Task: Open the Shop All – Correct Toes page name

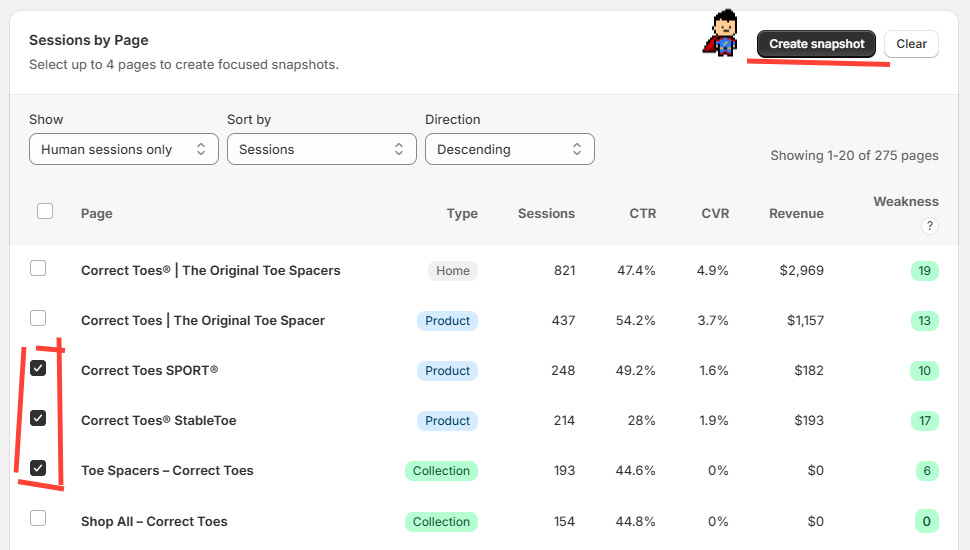Action: [154, 522]
